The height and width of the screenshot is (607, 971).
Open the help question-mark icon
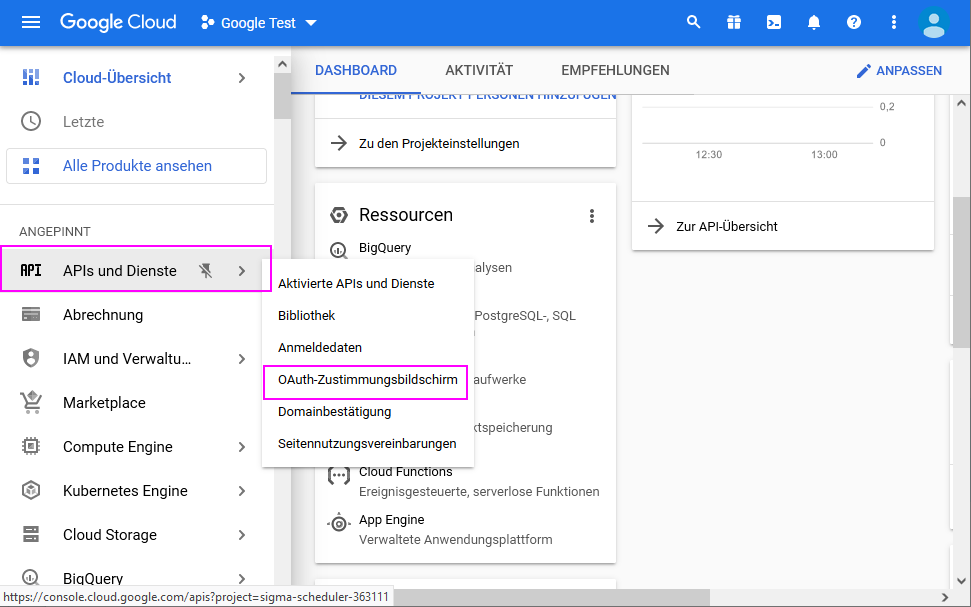pos(854,23)
